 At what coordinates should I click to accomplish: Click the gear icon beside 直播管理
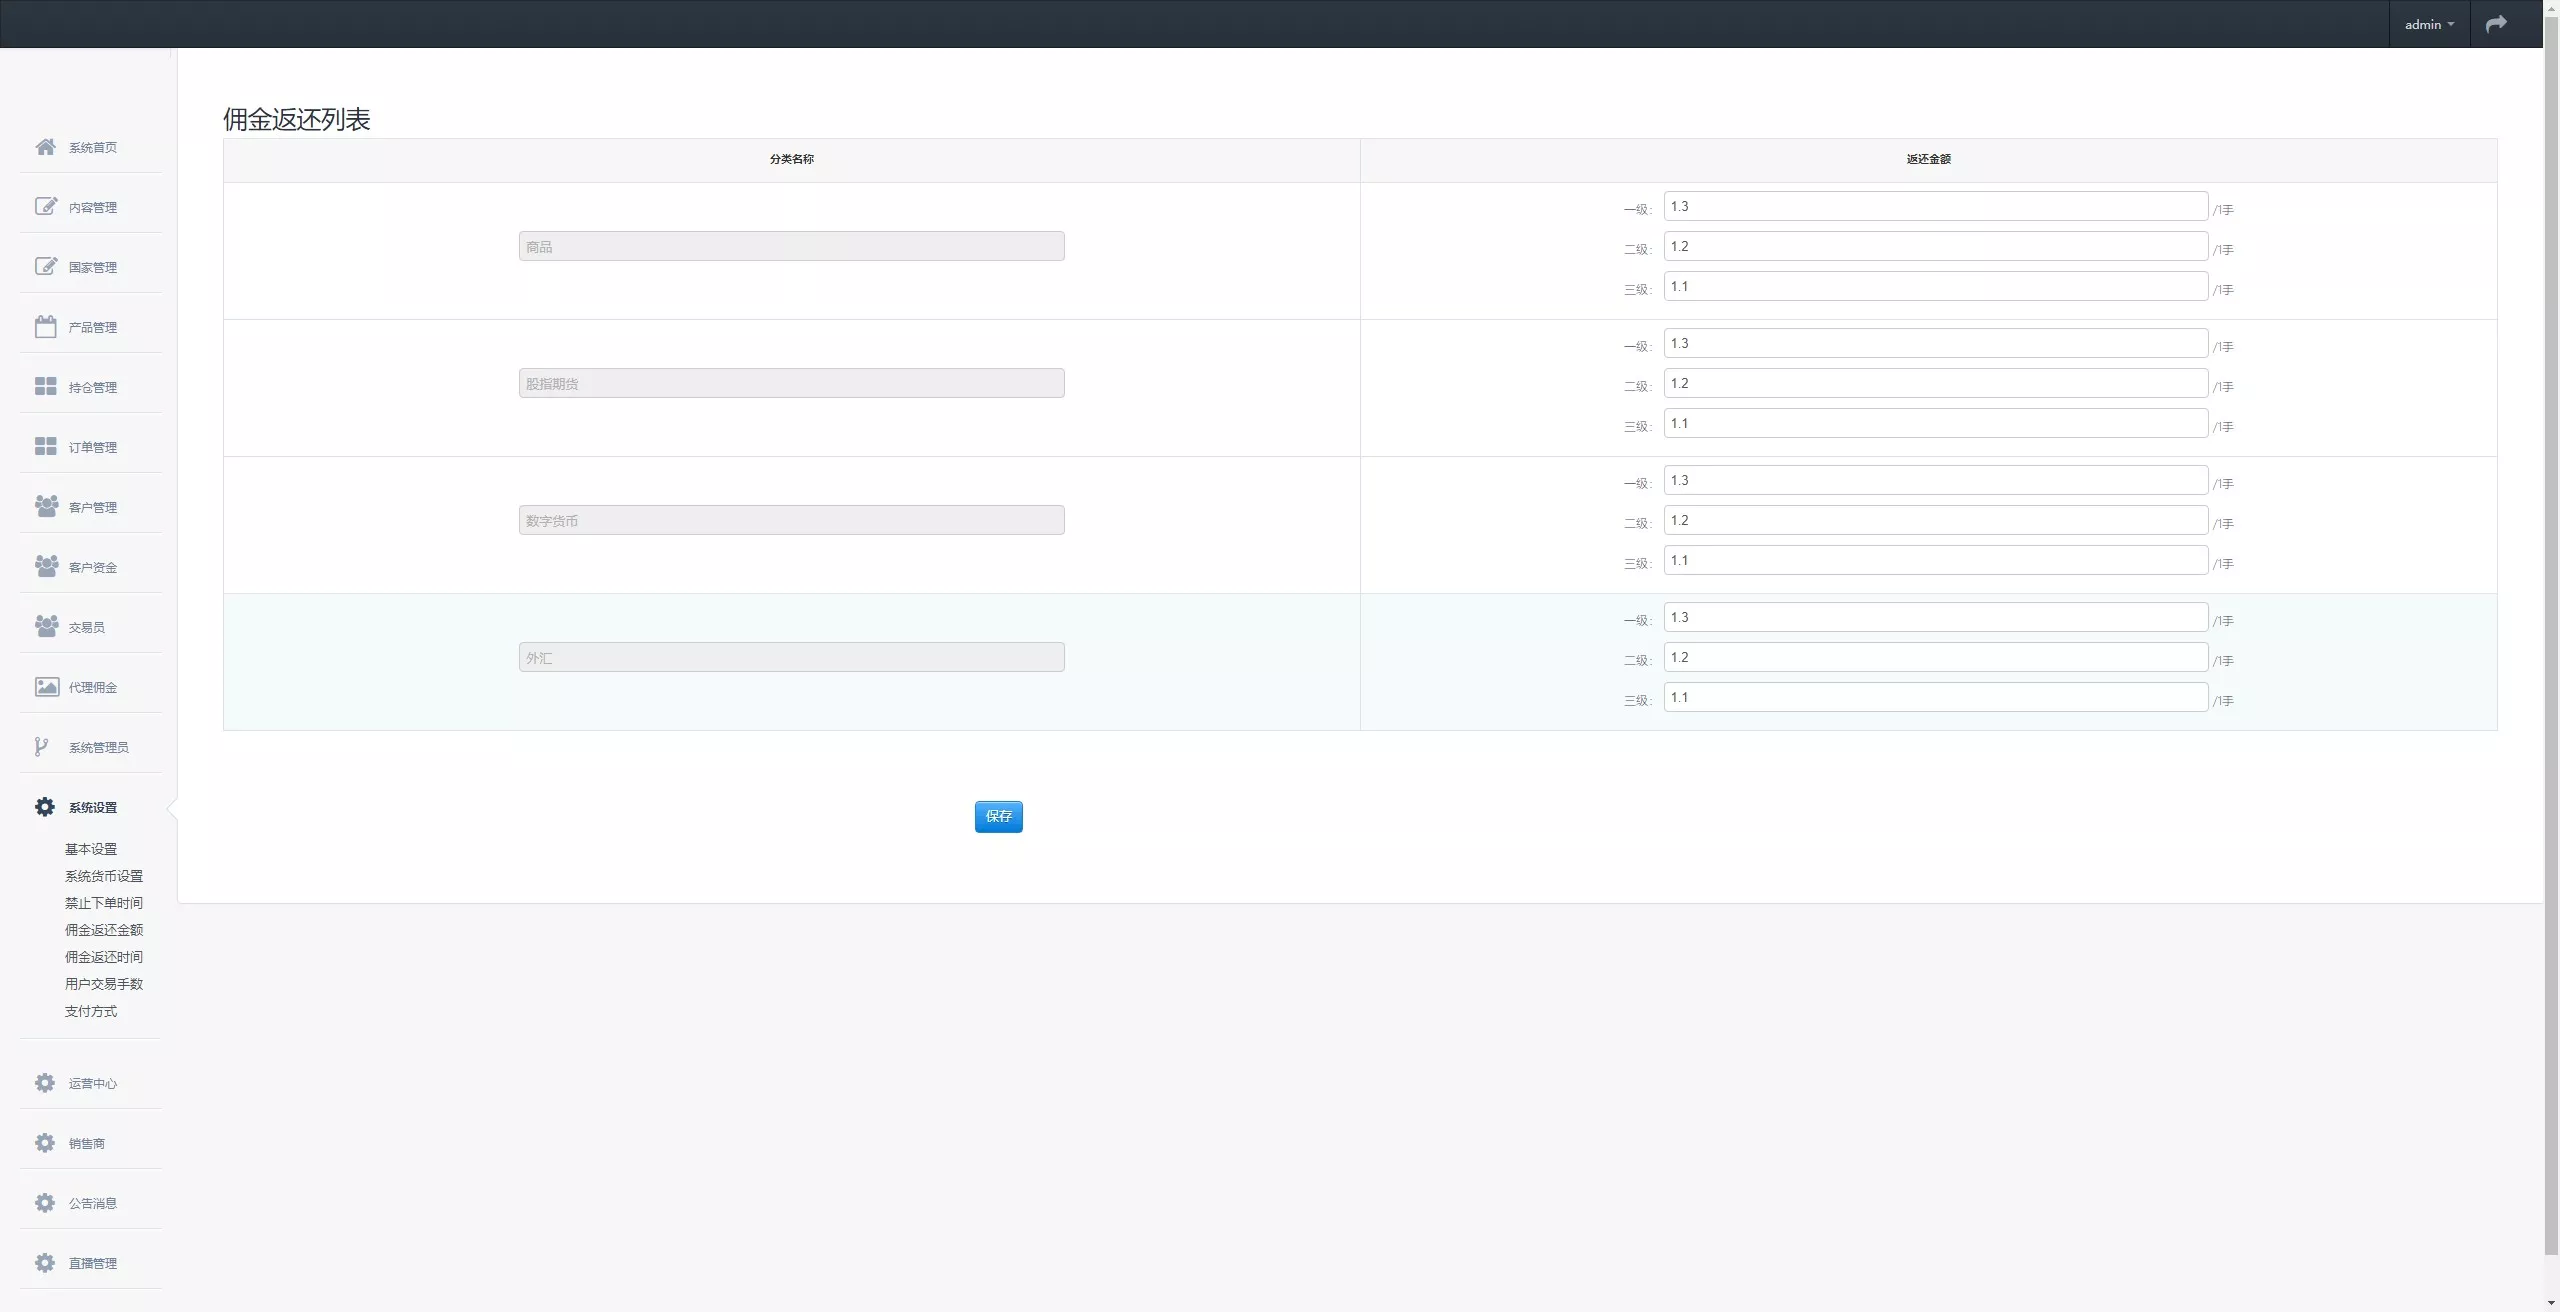[x=45, y=1263]
